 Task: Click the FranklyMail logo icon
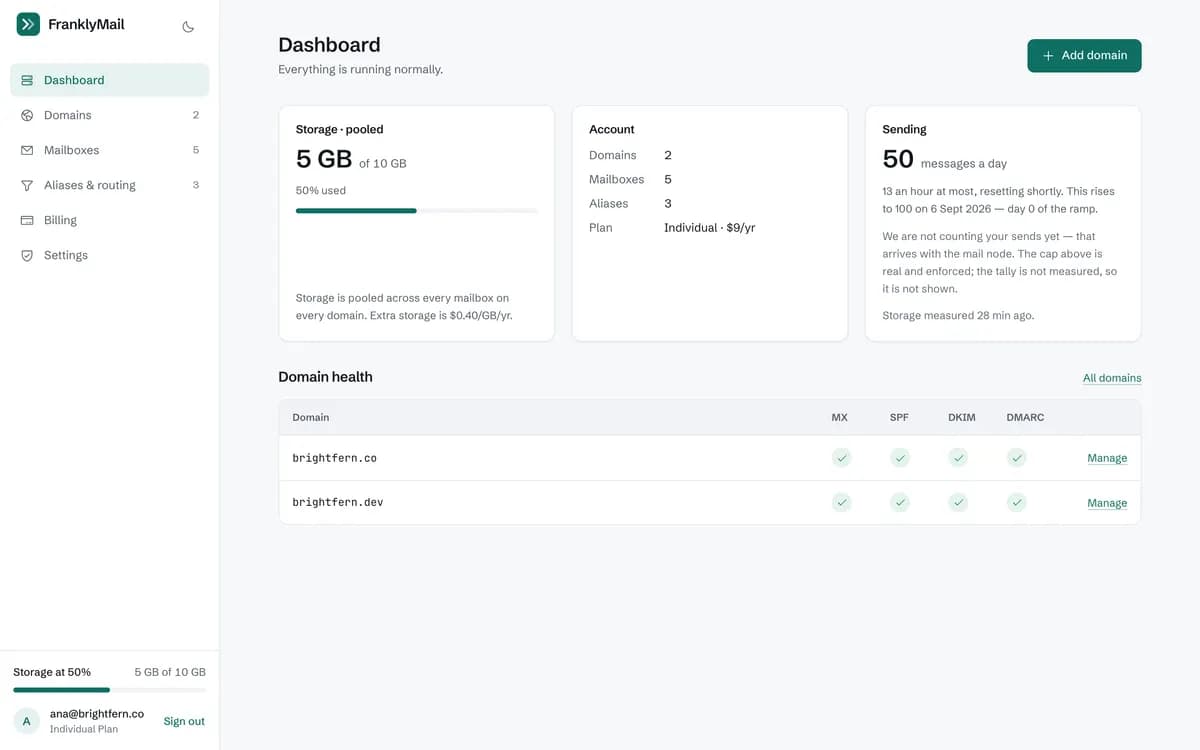pyautogui.click(x=28, y=24)
